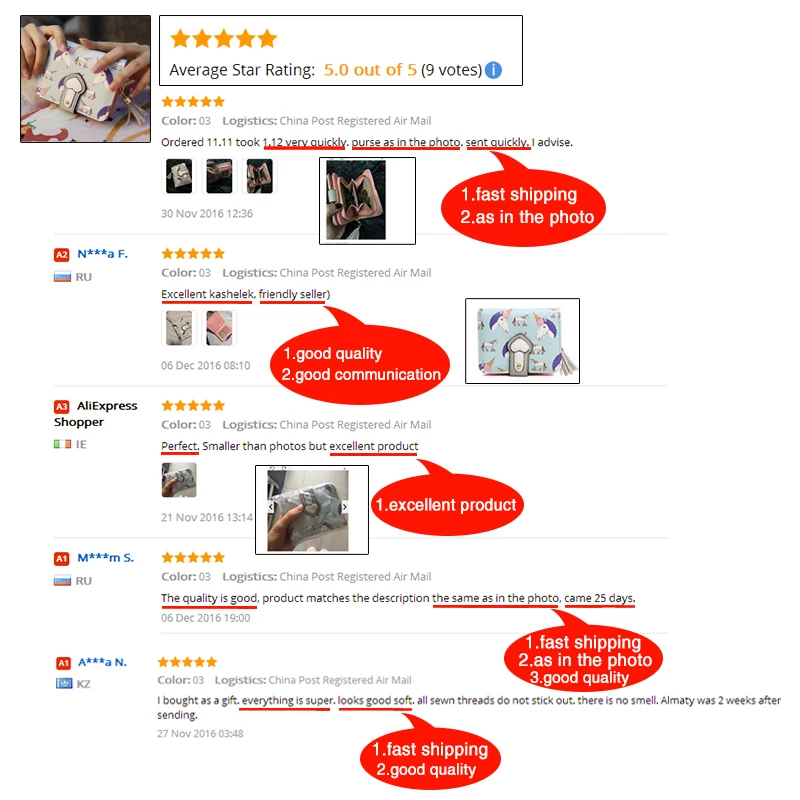
Task: Click the Ireland flag icon next to IE
Action: (x=62, y=444)
